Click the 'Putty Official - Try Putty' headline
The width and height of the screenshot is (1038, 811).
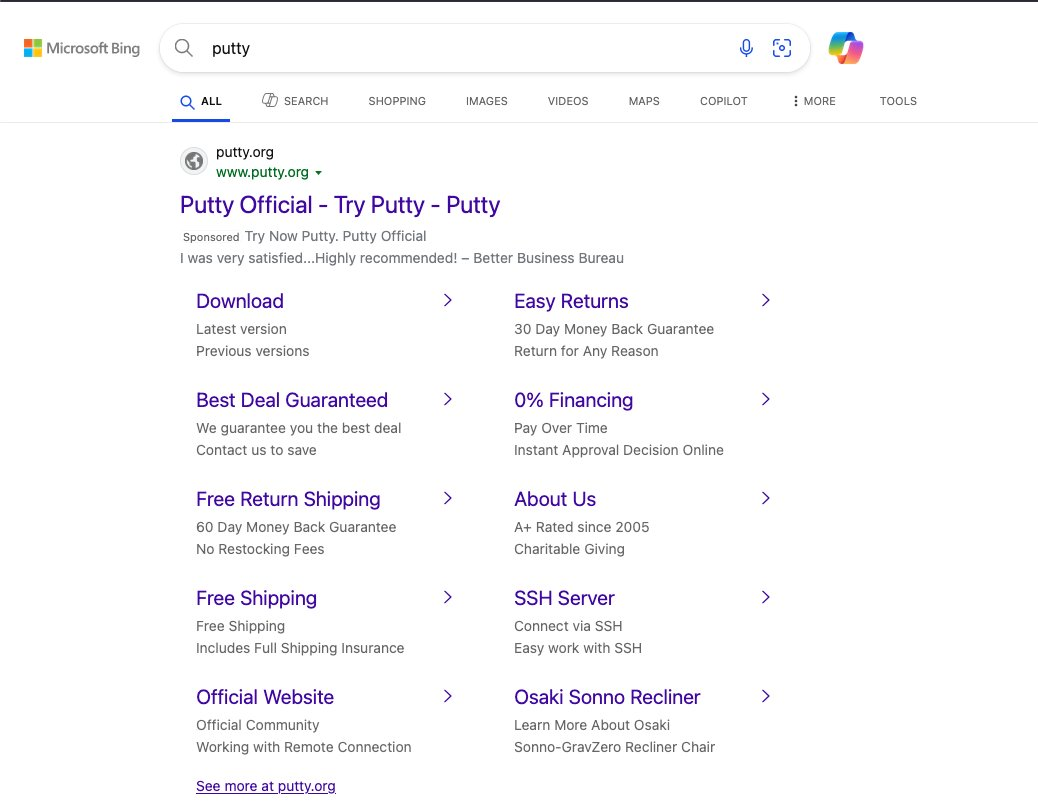[339, 205]
